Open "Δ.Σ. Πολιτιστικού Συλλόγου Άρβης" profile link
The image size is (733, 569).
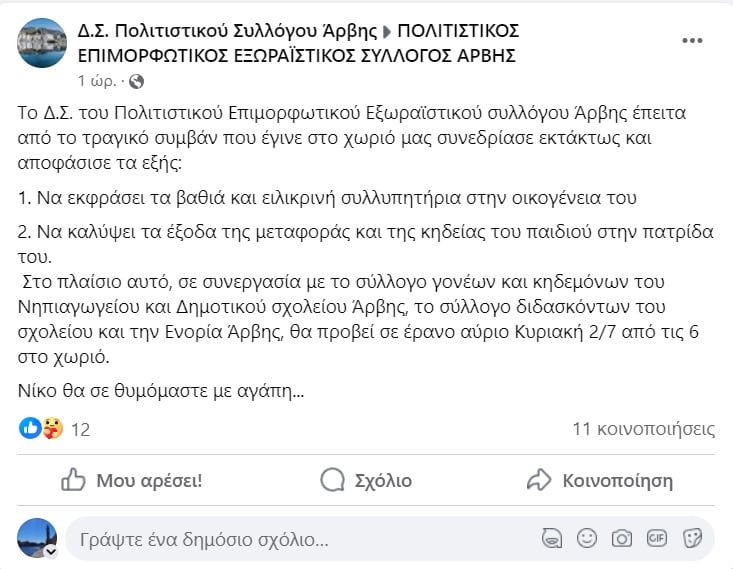click(x=228, y=30)
